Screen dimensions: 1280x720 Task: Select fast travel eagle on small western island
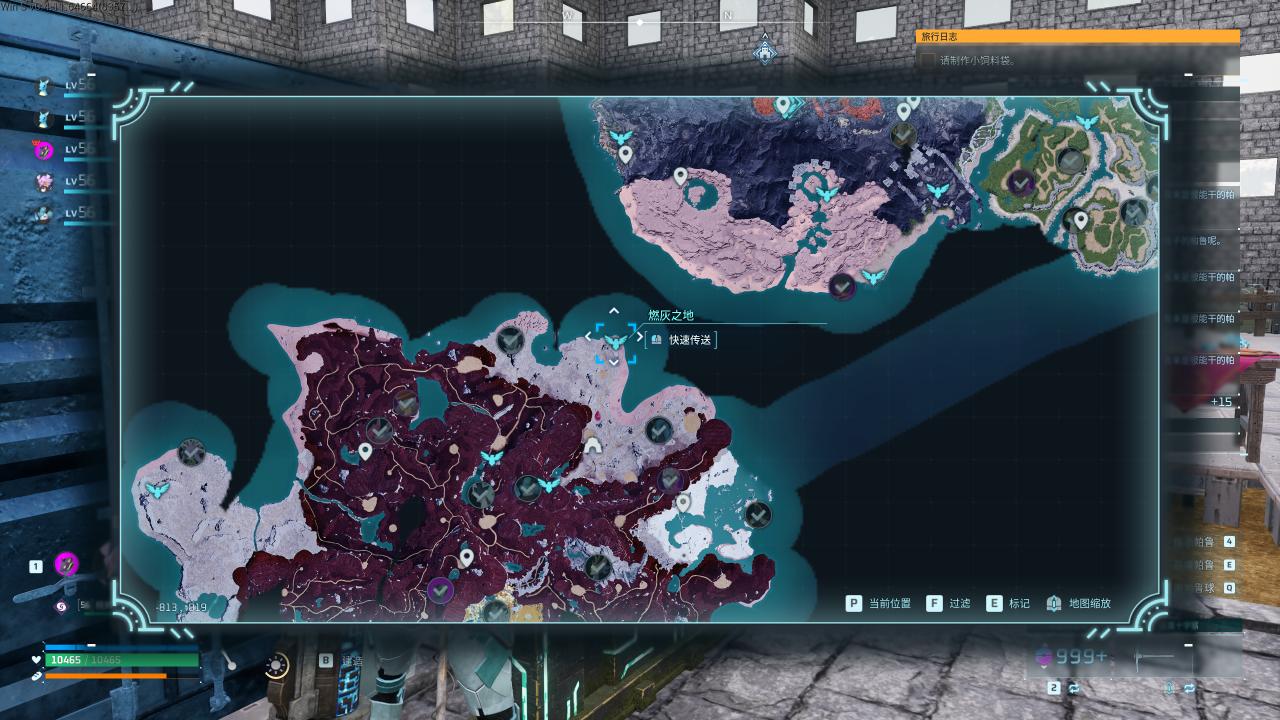point(157,490)
